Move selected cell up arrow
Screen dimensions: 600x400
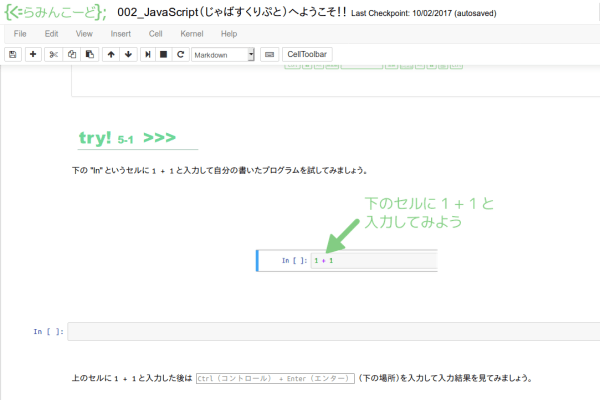(x=111, y=54)
